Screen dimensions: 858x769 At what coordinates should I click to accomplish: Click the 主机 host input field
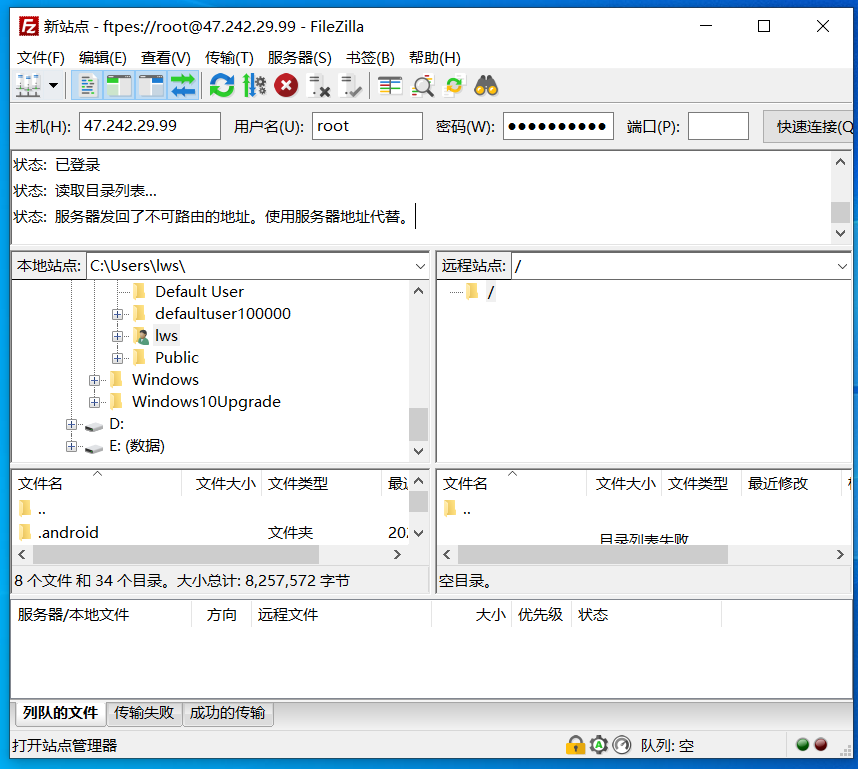(150, 126)
